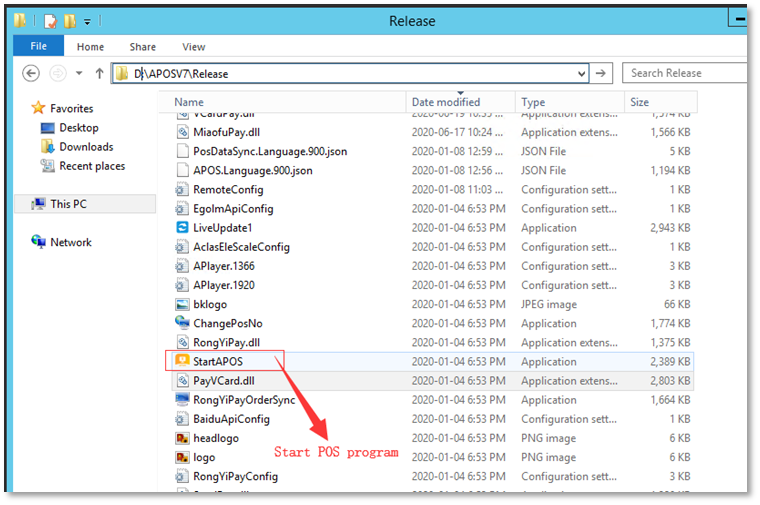Click the Forward navigation arrow
760x505 pixels.
(x=58, y=73)
